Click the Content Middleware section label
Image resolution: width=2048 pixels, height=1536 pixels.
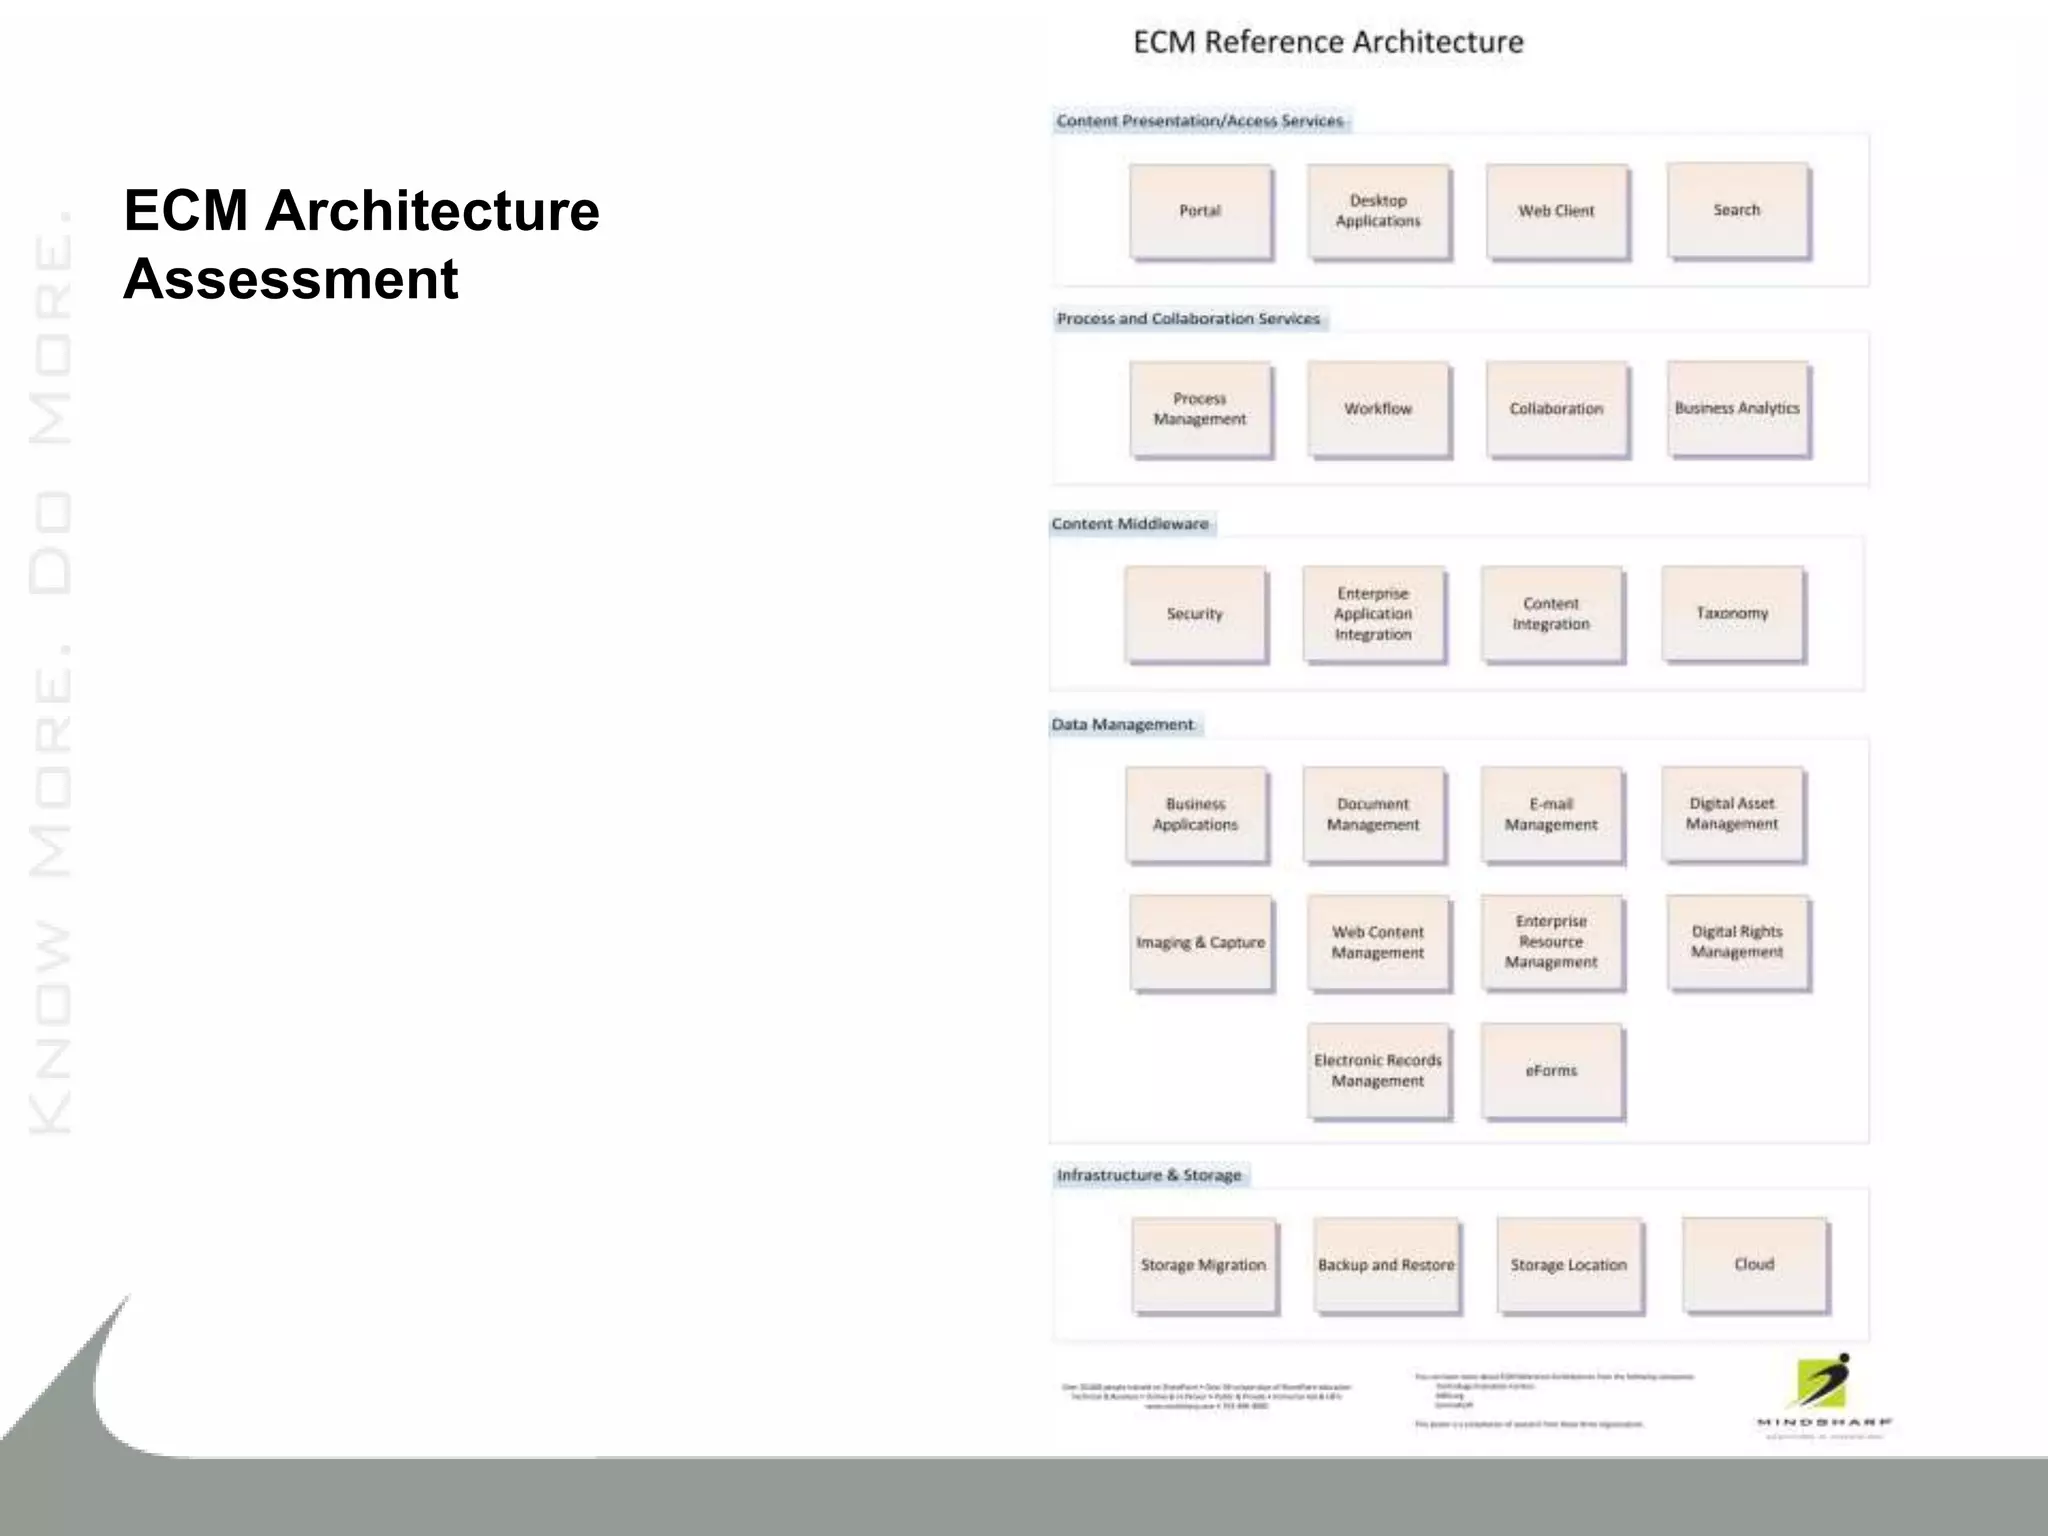pos(1130,524)
